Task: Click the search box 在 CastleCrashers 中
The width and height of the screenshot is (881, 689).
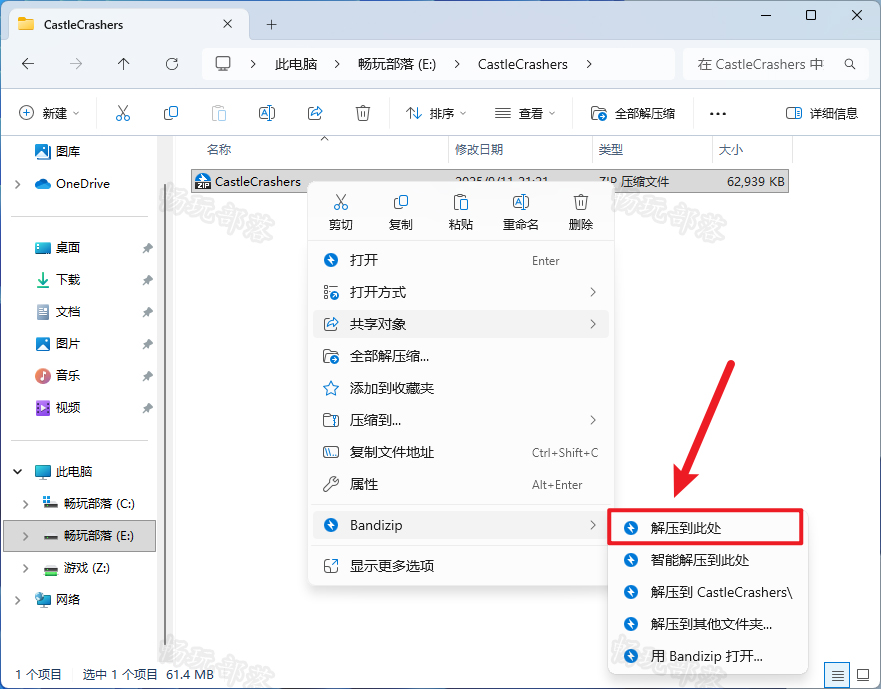Action: click(x=778, y=64)
